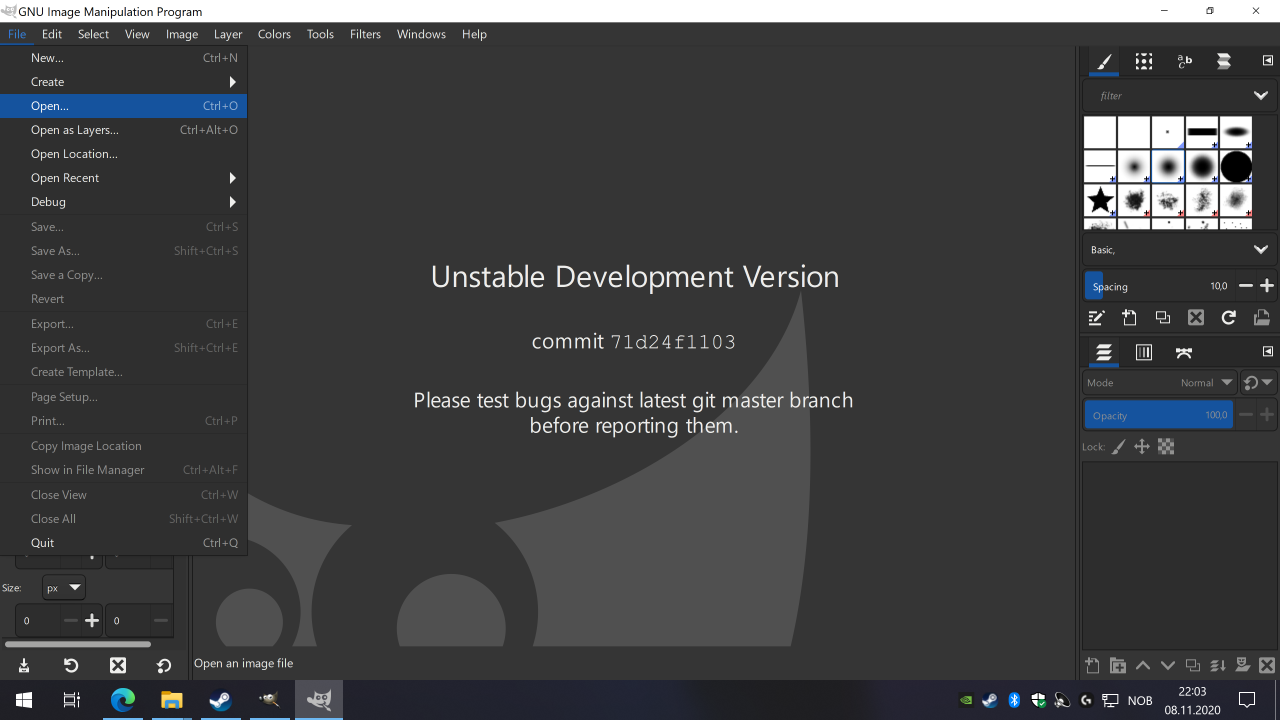Image resolution: width=1280 pixels, height=720 pixels.
Task: Create a new layer group
Action: (x=1117, y=666)
